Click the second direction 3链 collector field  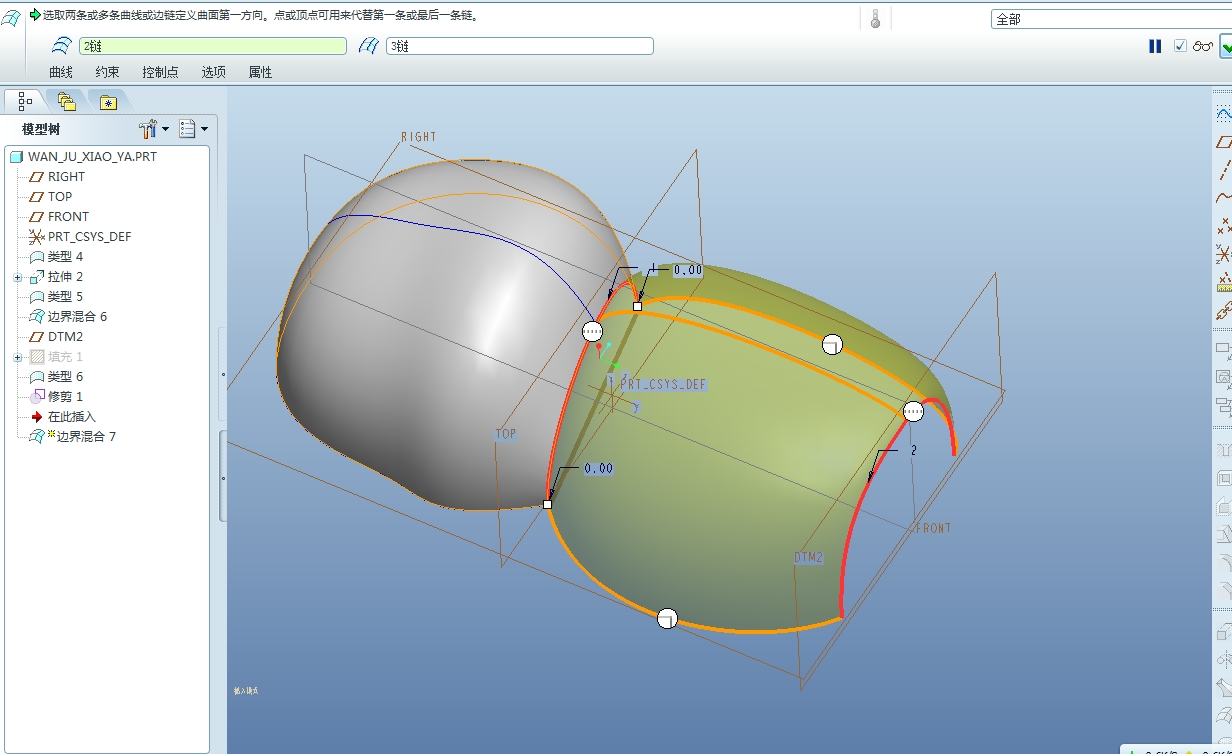click(x=520, y=46)
